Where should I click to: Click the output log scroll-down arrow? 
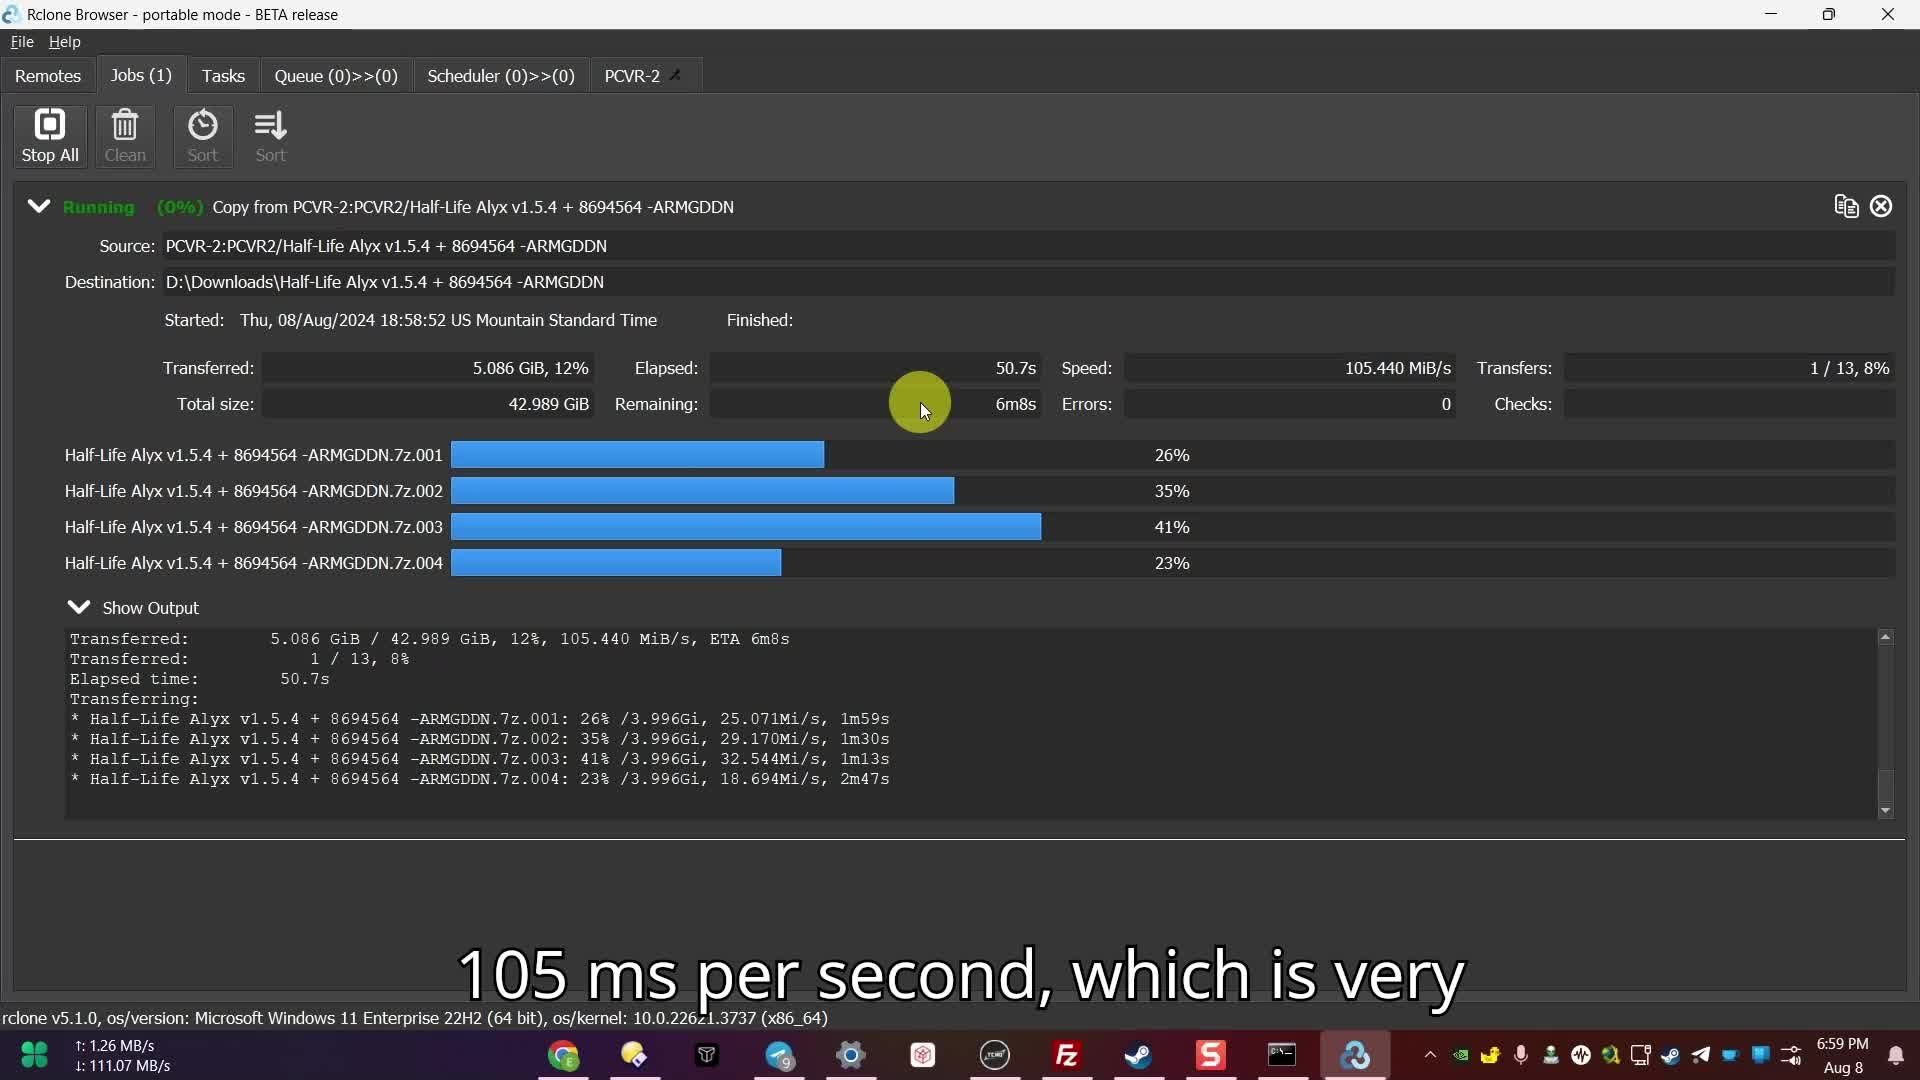[1885, 811]
